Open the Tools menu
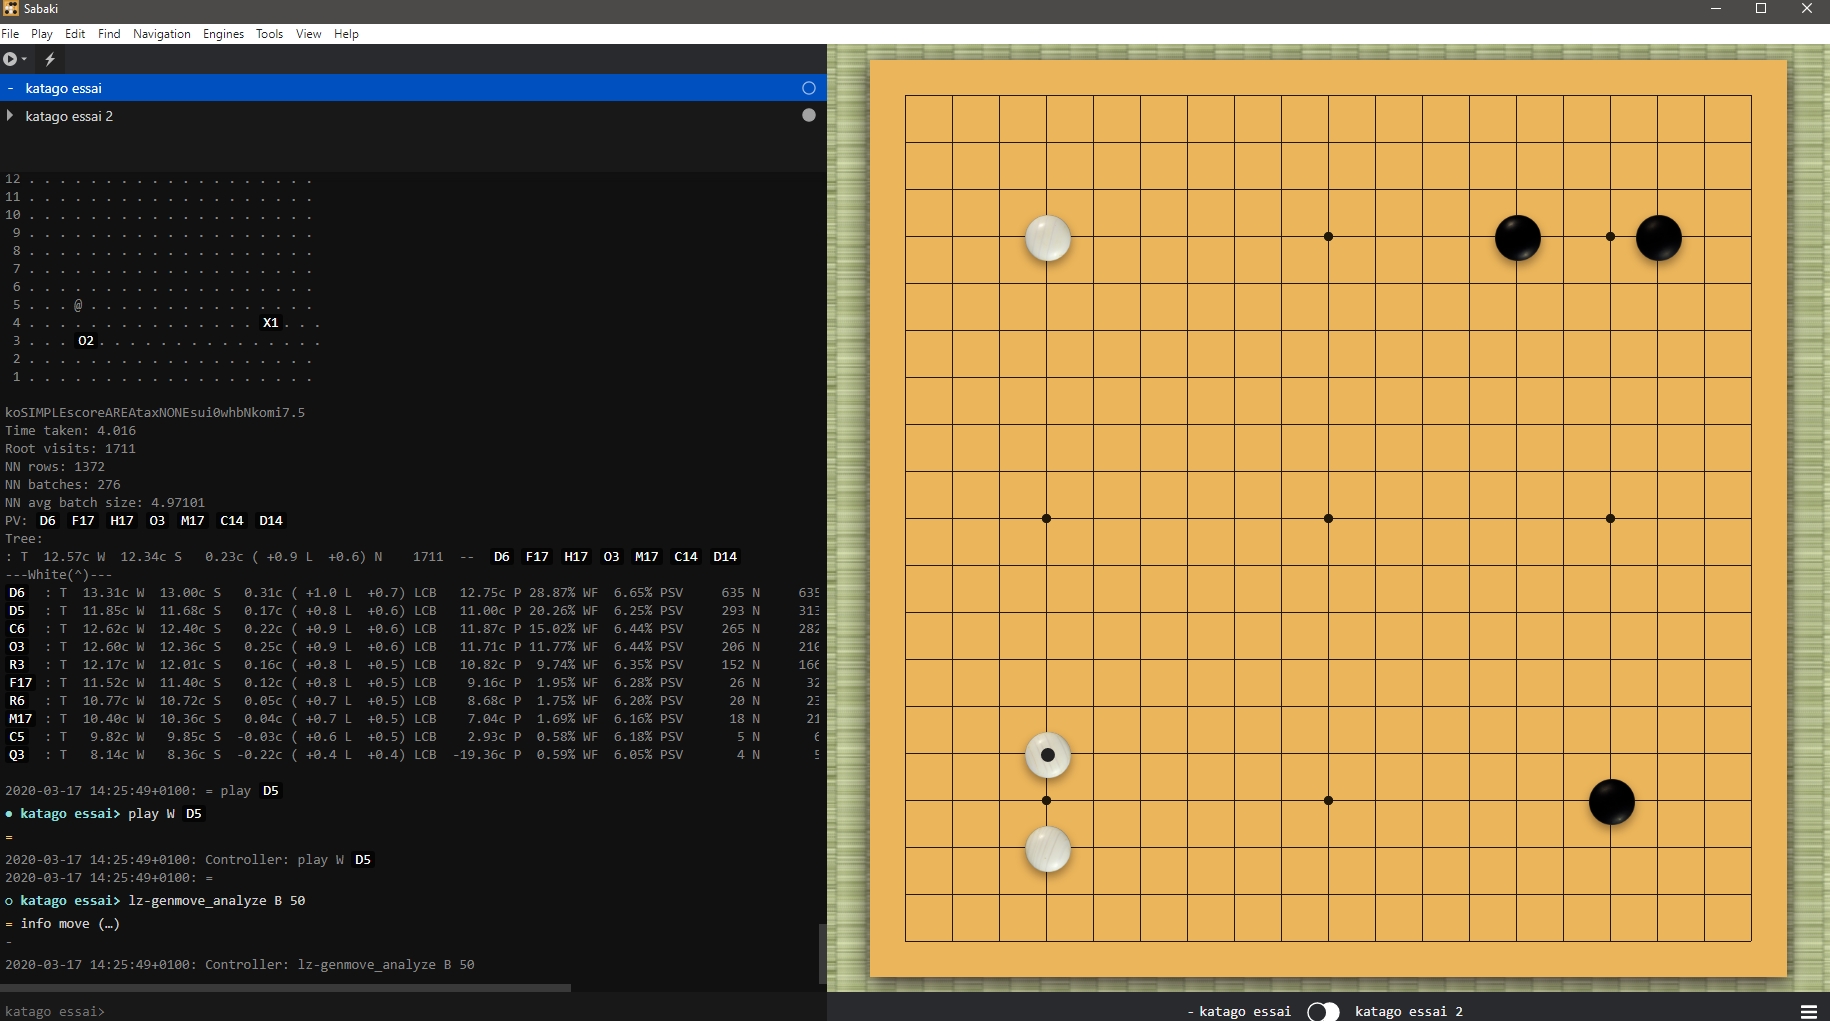Viewport: 1830px width, 1021px height. (x=269, y=34)
